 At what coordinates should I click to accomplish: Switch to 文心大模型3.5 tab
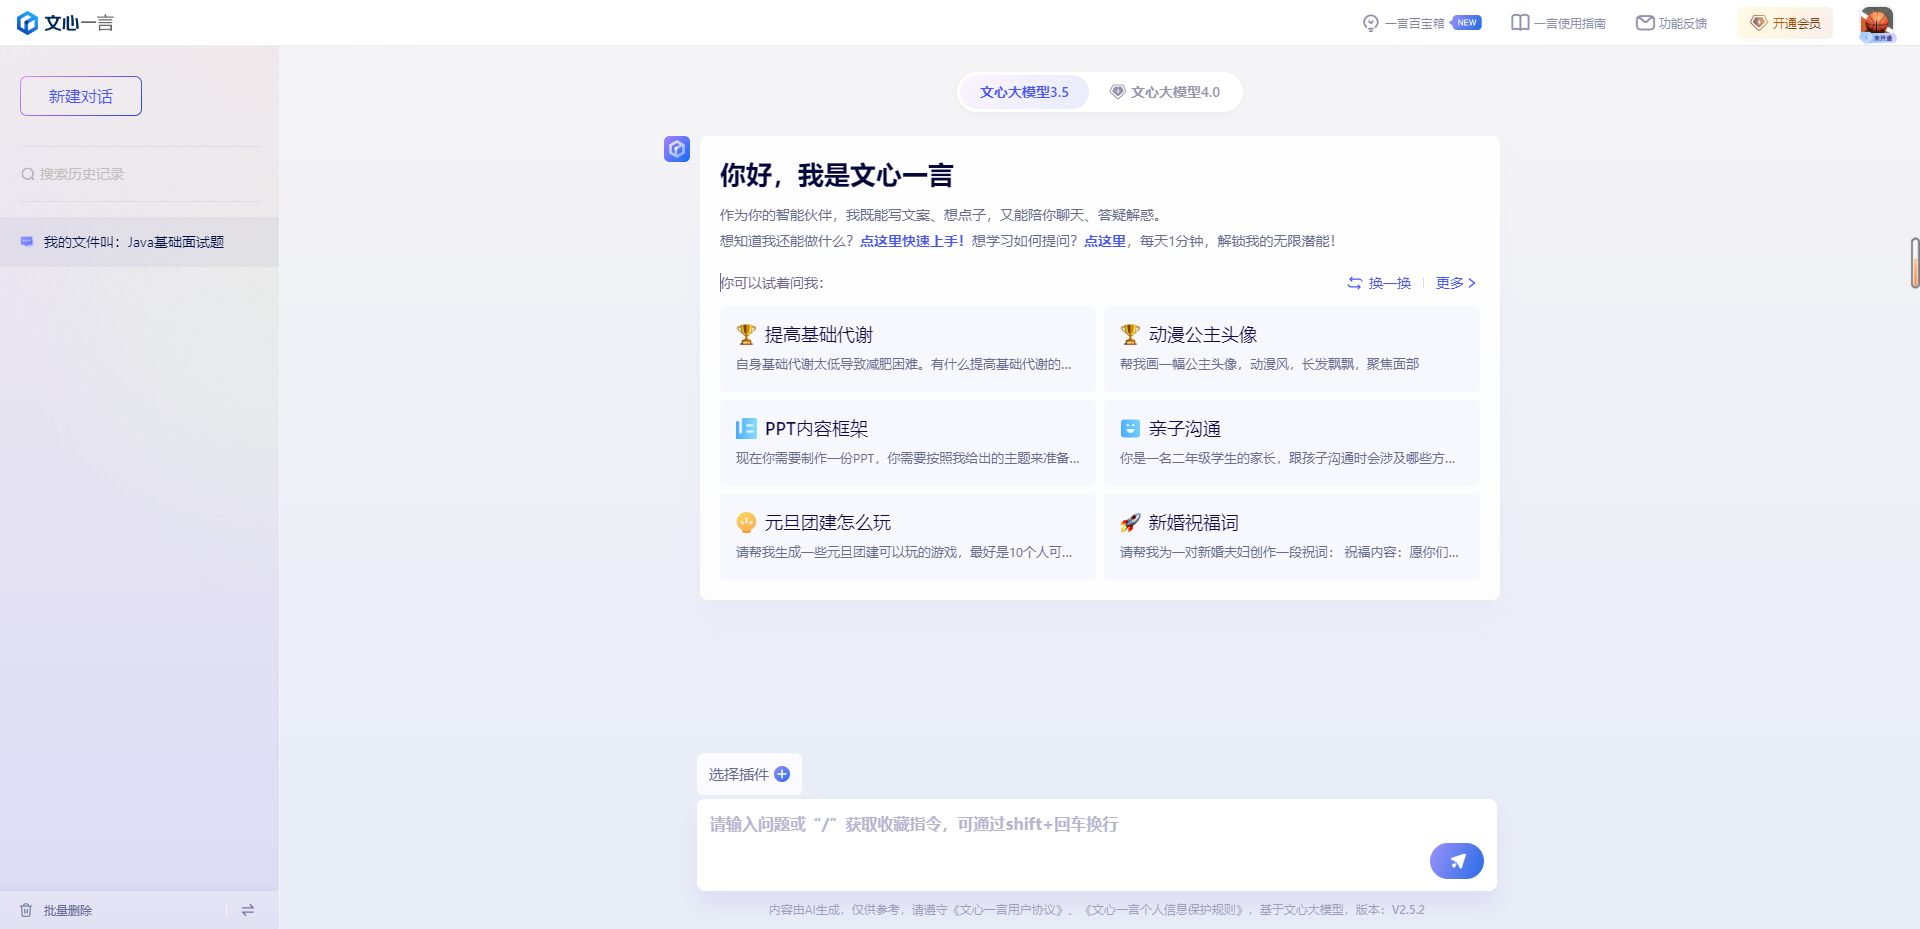1024,92
